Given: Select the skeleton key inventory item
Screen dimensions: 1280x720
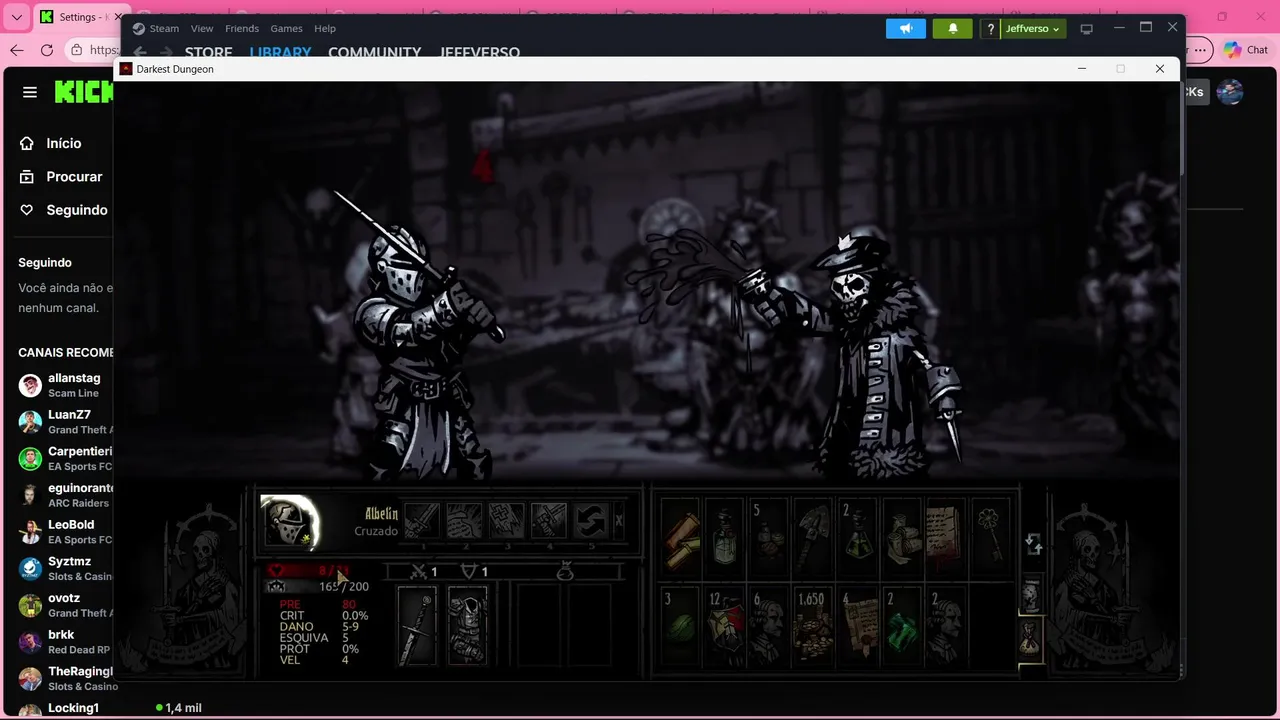Looking at the screenshot, I should pos(990,538).
